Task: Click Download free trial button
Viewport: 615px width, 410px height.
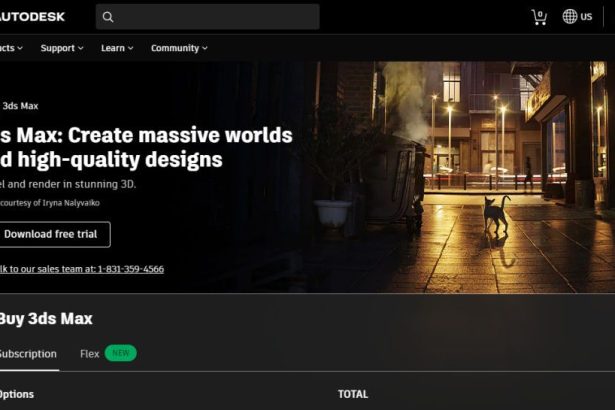Action: [55, 234]
